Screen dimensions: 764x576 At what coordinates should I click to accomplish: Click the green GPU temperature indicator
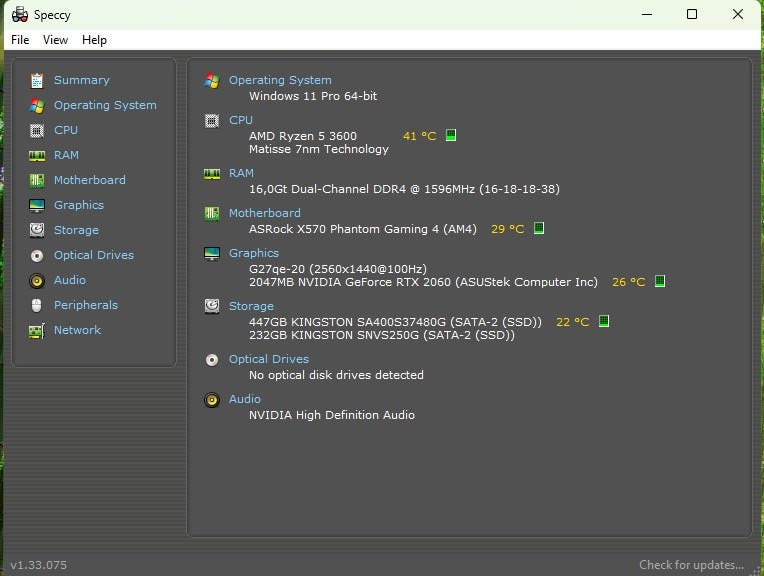(x=660, y=282)
